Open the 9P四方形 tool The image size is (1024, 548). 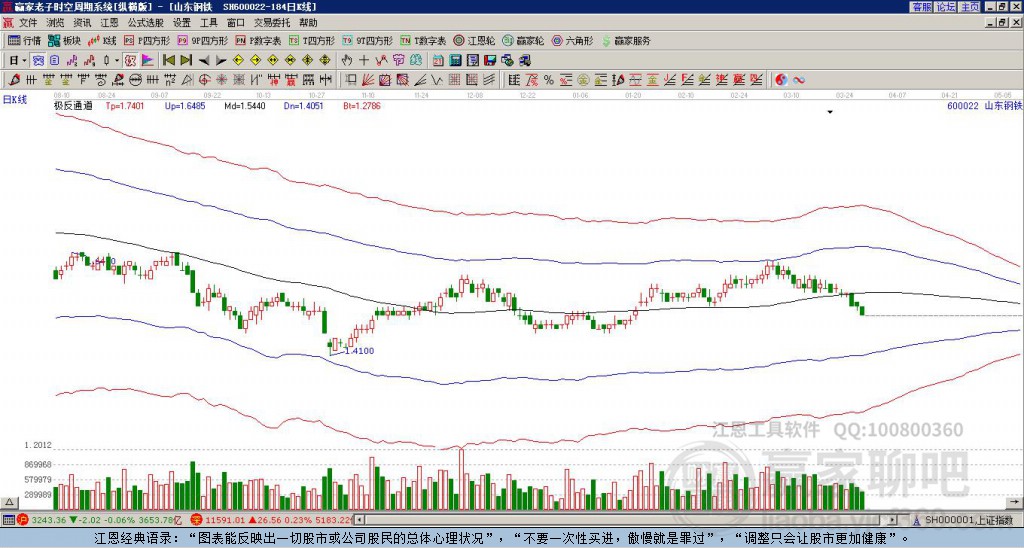[x=202, y=40]
